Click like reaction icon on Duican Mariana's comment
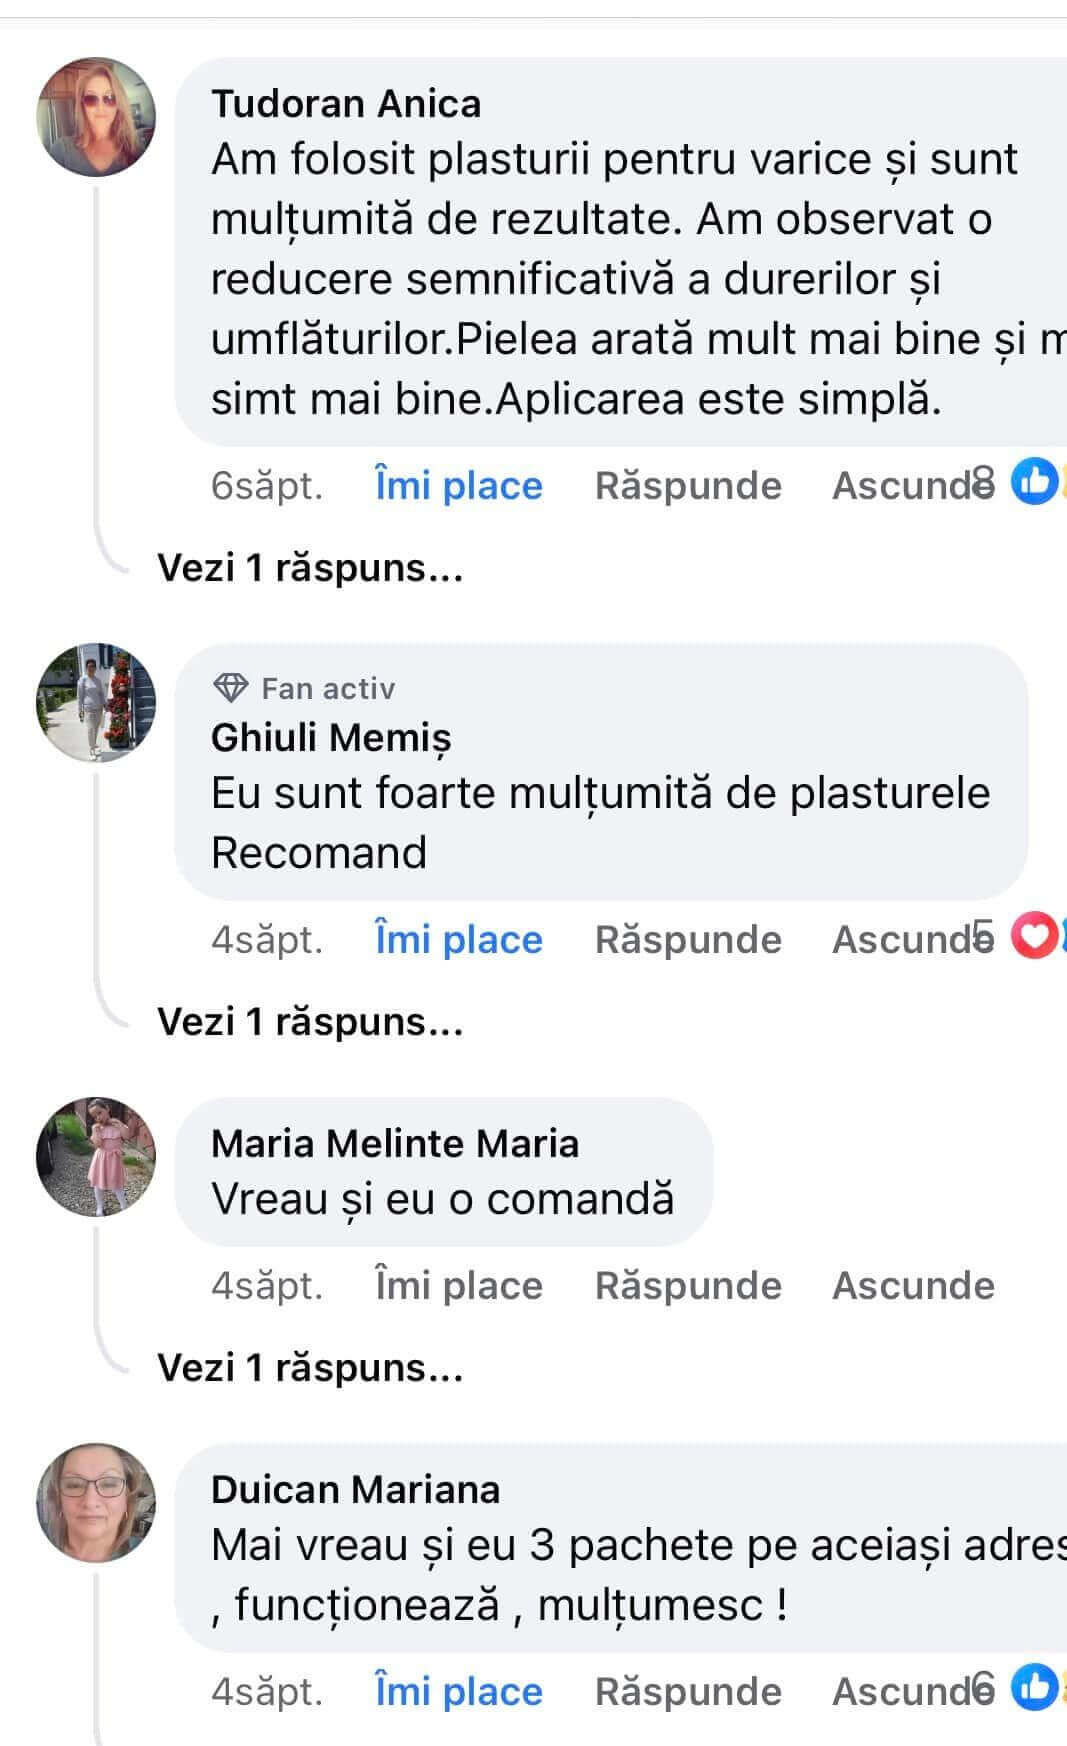 pos(1033,1690)
